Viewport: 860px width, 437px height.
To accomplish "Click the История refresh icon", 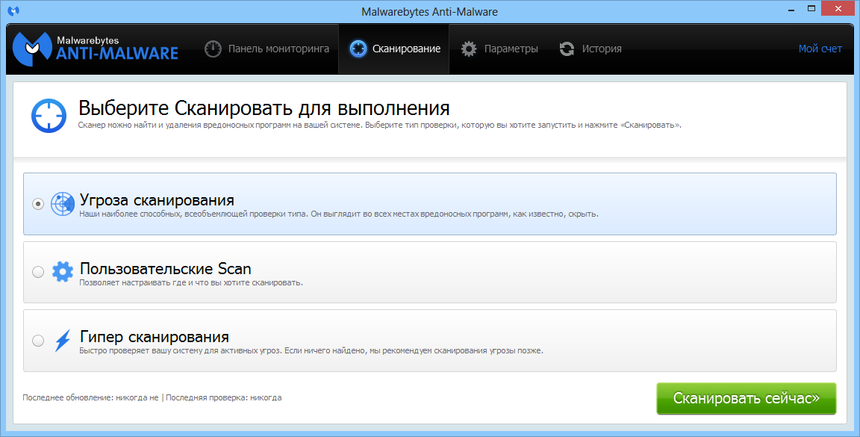I will click(x=567, y=49).
